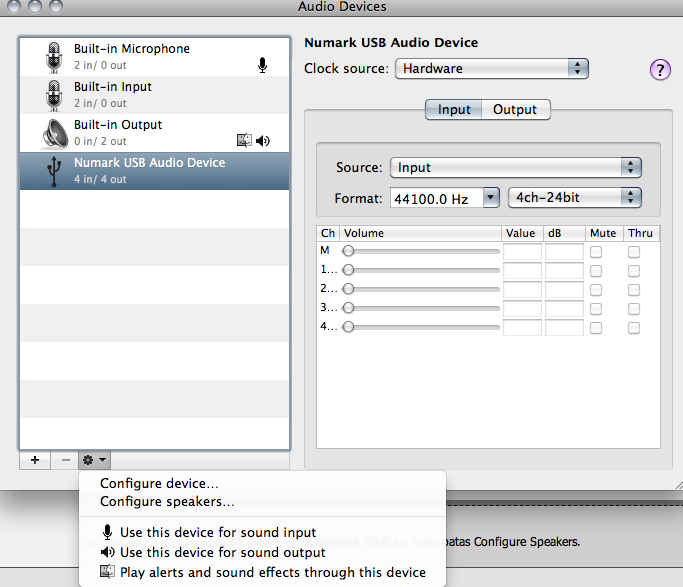Select the Built-in Microphone device row

click(x=155, y=57)
